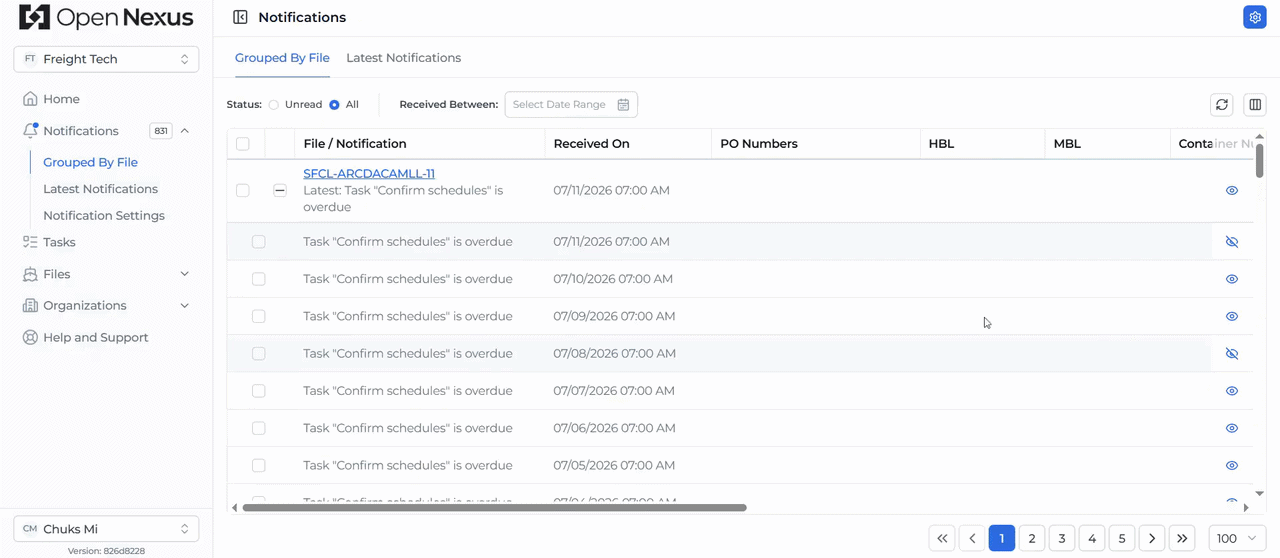Check the select-all header checkbox
The width and height of the screenshot is (1280, 558).
tap(243, 144)
